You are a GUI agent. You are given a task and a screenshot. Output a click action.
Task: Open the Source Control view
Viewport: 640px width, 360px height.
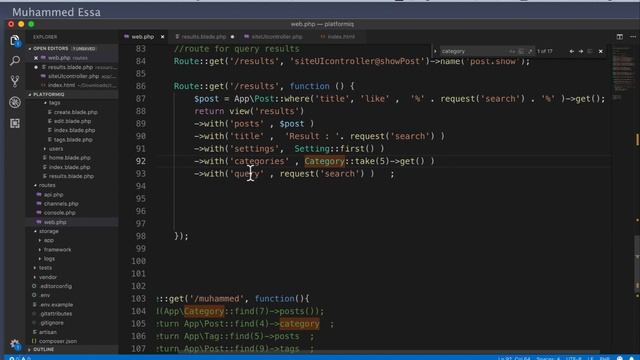click(15, 81)
